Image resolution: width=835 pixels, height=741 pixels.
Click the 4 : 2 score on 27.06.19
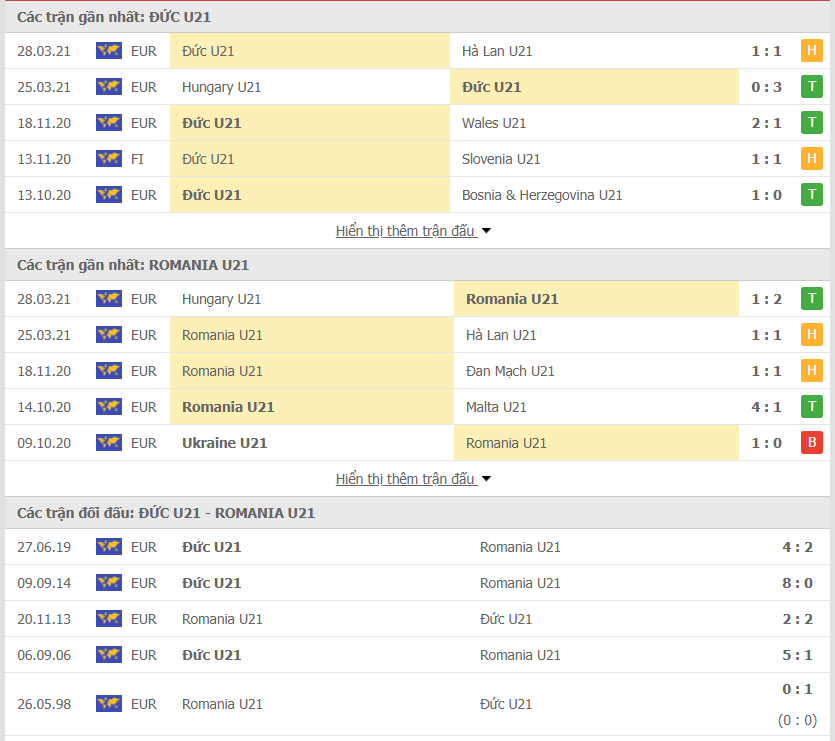click(x=796, y=547)
